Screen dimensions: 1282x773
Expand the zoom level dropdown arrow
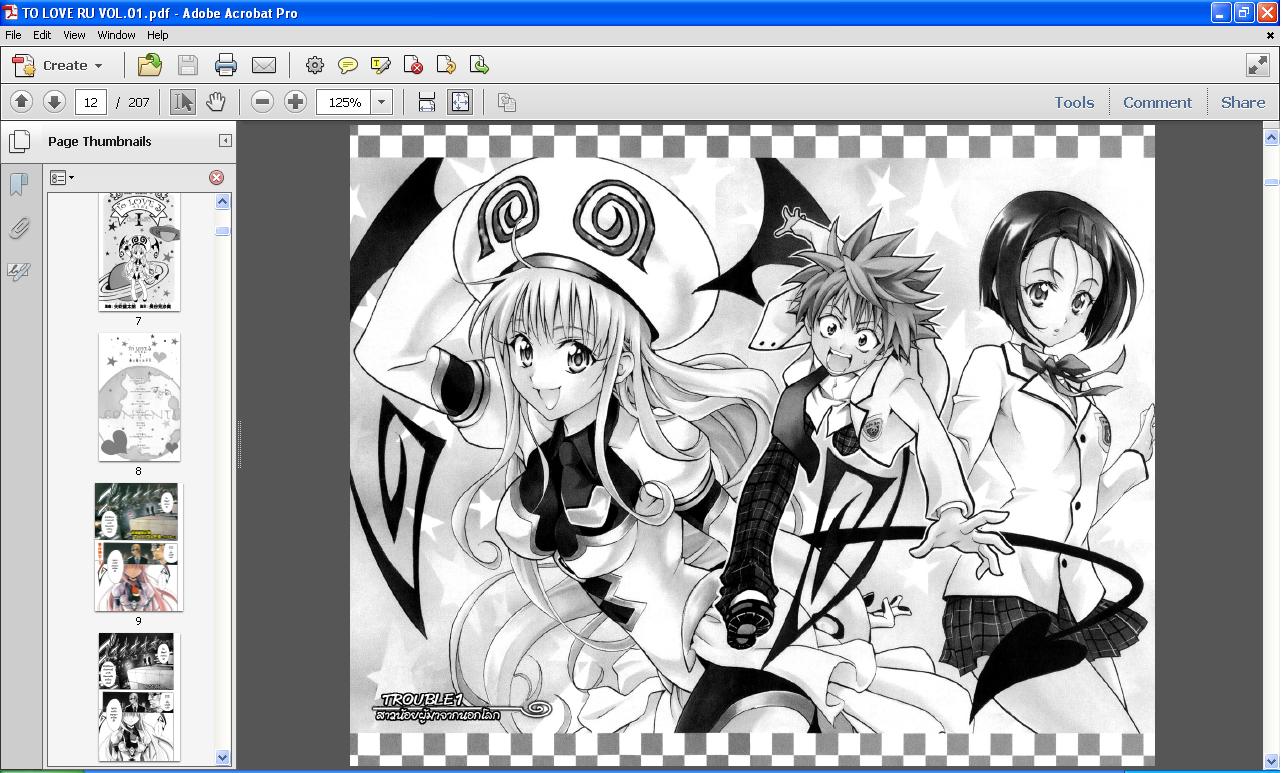point(381,102)
